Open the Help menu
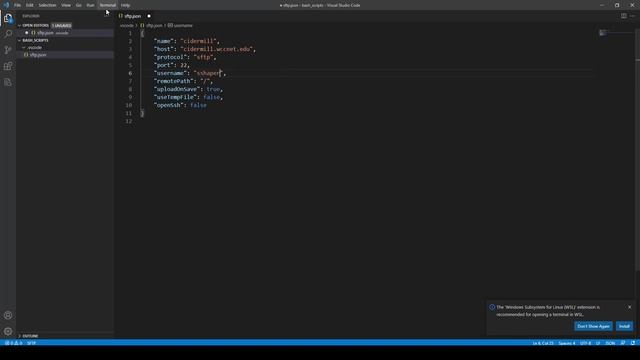This screenshot has height=360, width=640. pyautogui.click(x=125, y=5)
